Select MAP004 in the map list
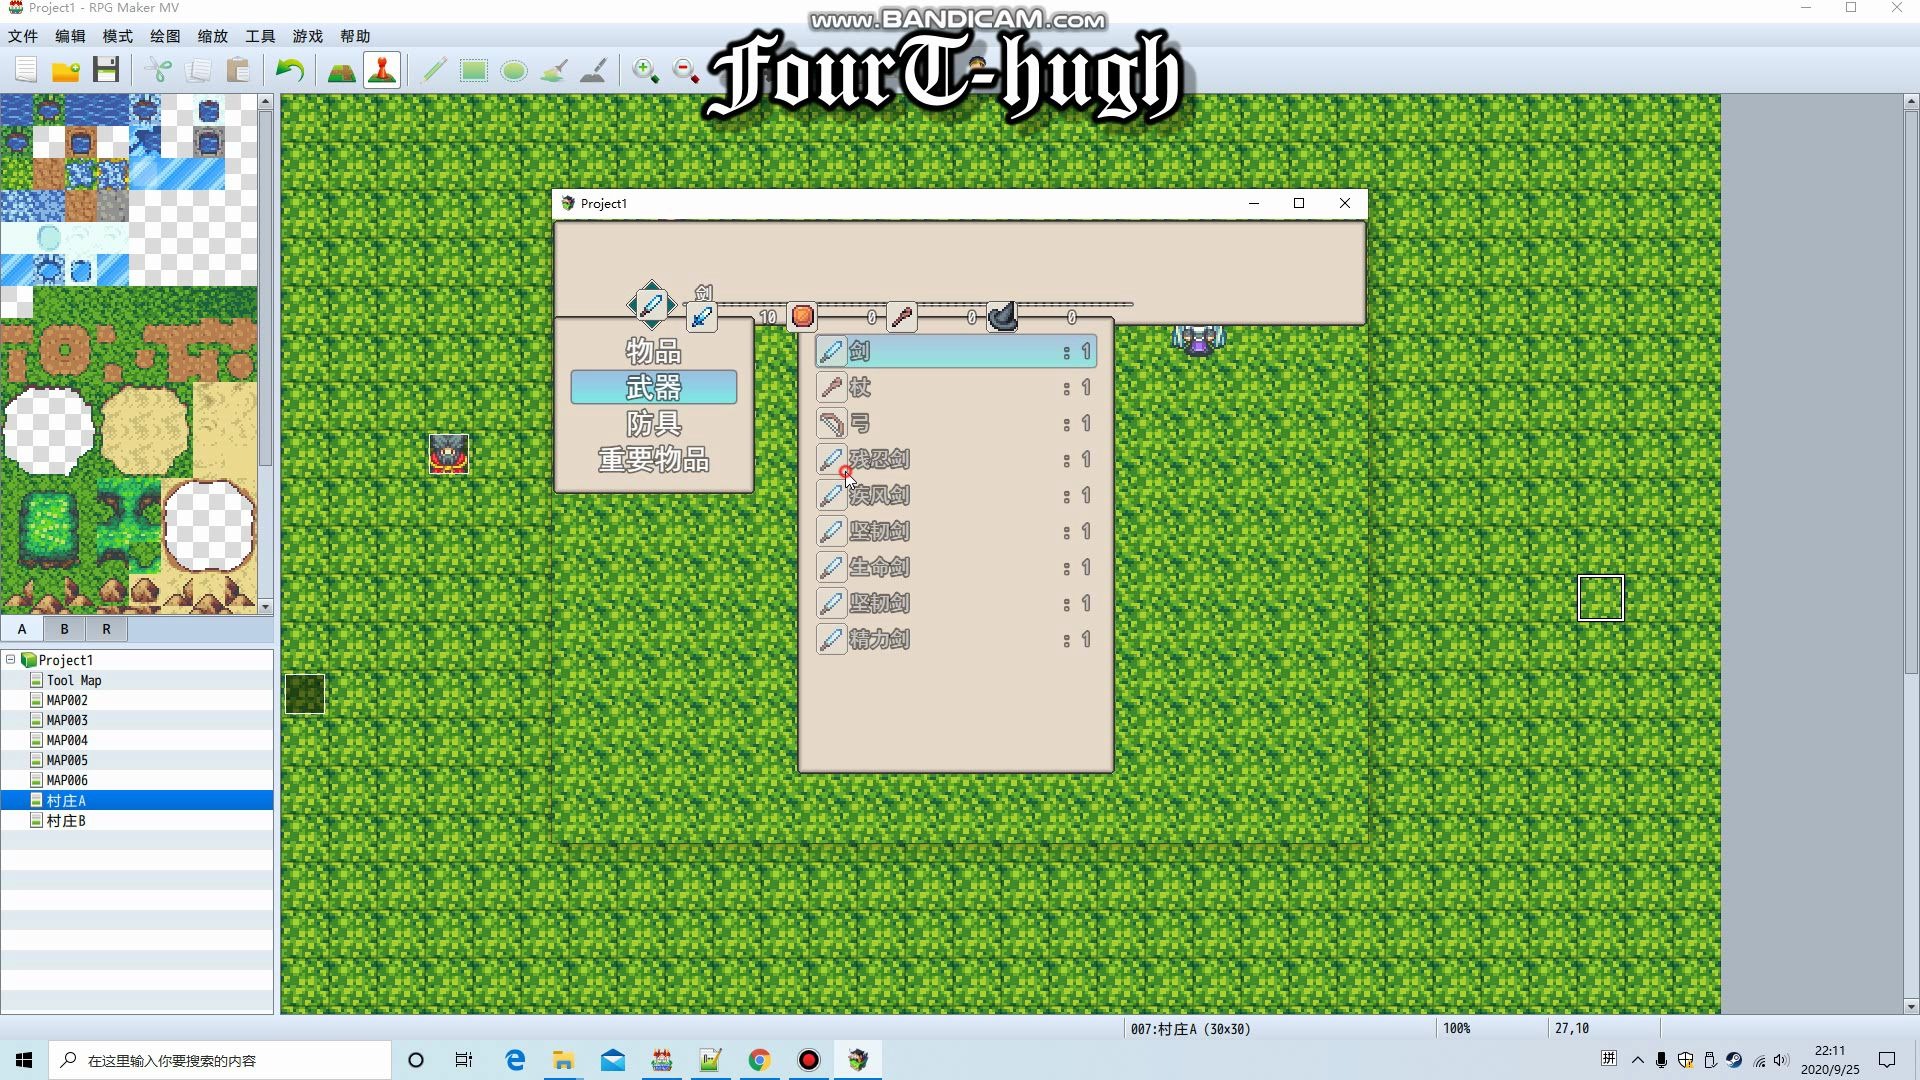 67,740
